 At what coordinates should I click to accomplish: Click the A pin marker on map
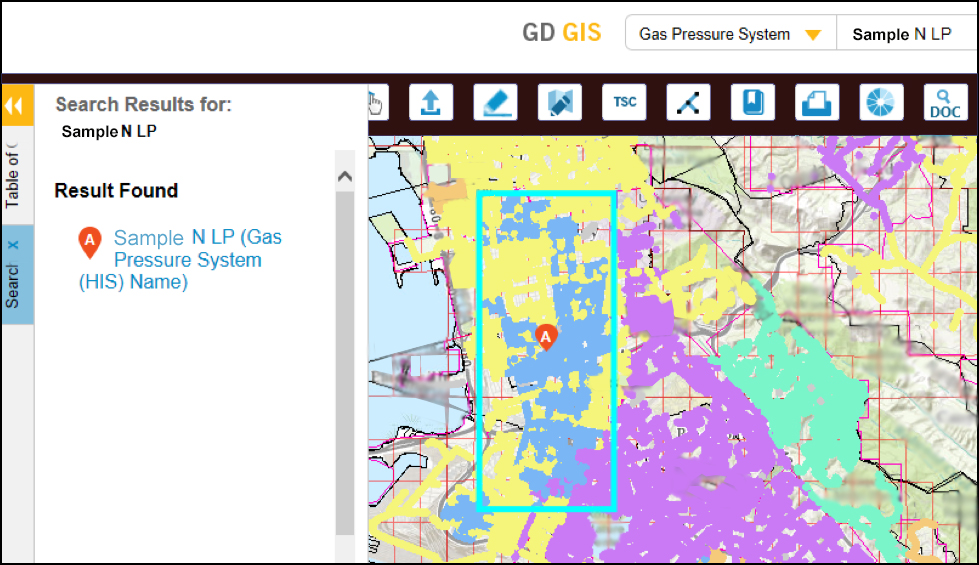(x=546, y=337)
